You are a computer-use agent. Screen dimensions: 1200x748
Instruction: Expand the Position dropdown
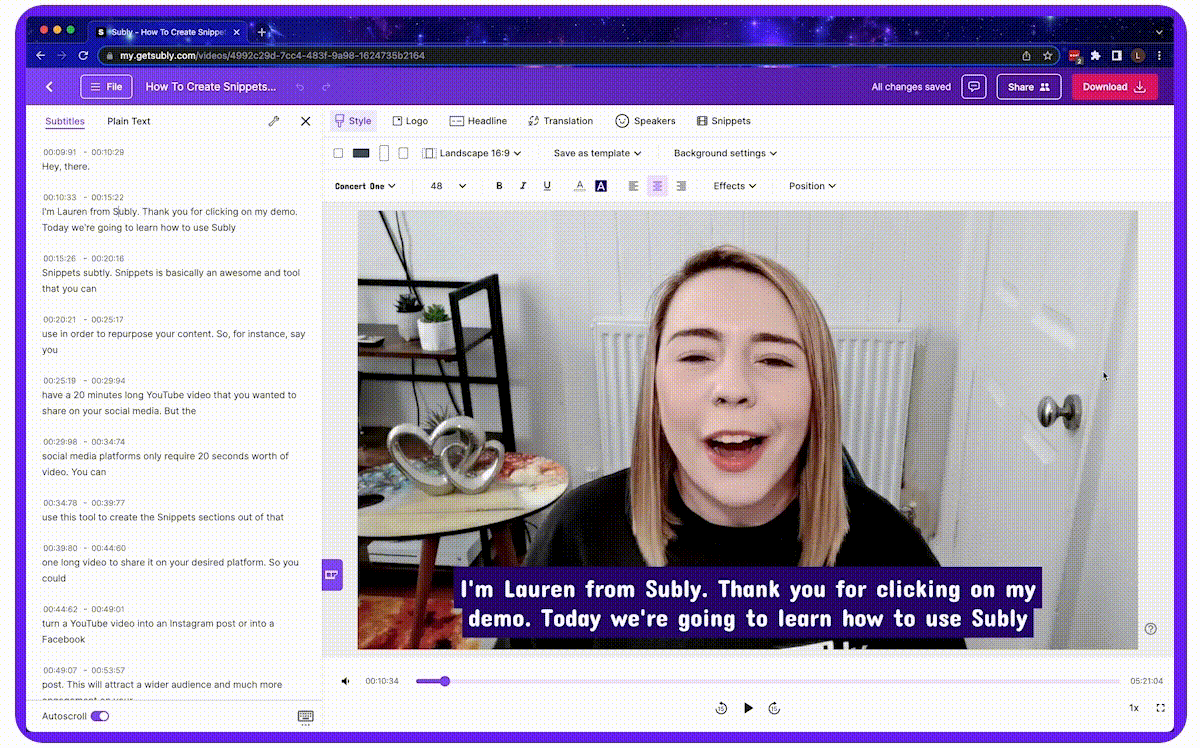coord(812,186)
